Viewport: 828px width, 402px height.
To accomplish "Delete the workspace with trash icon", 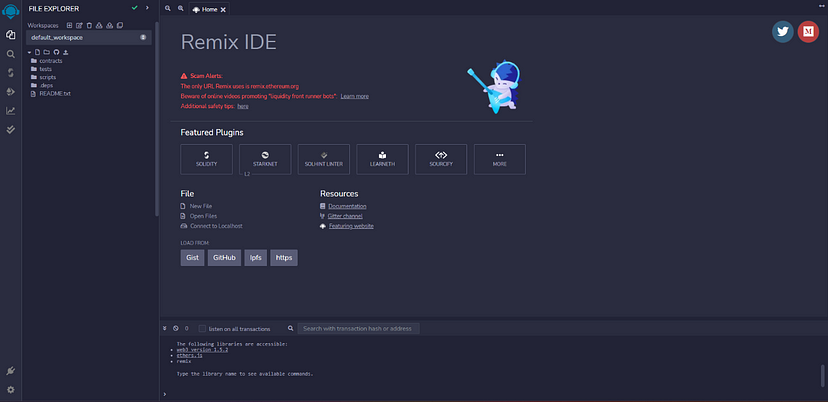I will pyautogui.click(x=89, y=25).
